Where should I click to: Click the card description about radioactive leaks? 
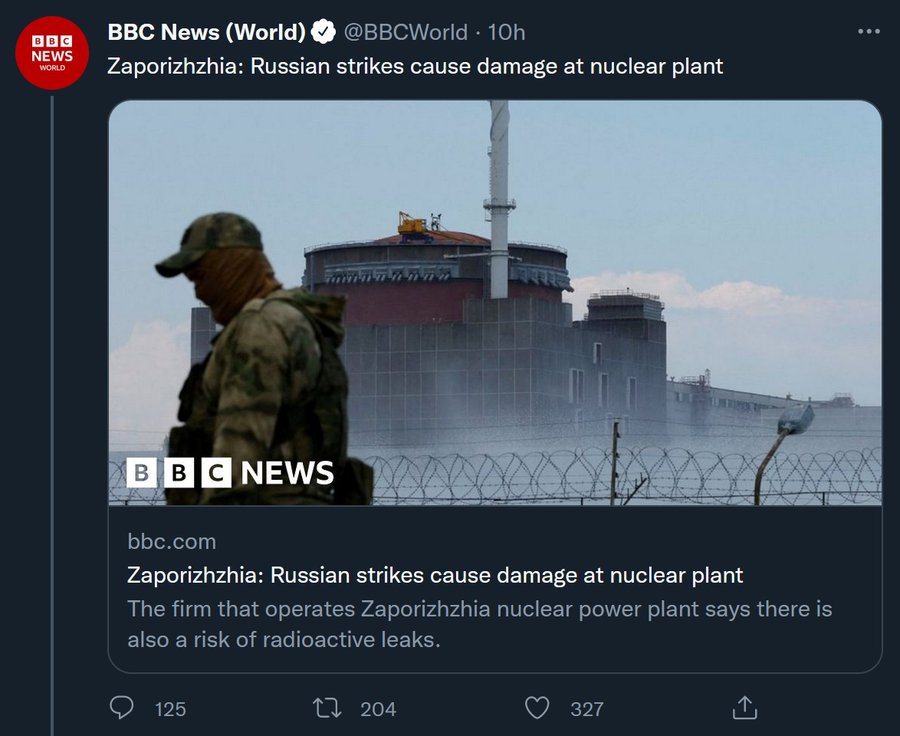[480, 623]
